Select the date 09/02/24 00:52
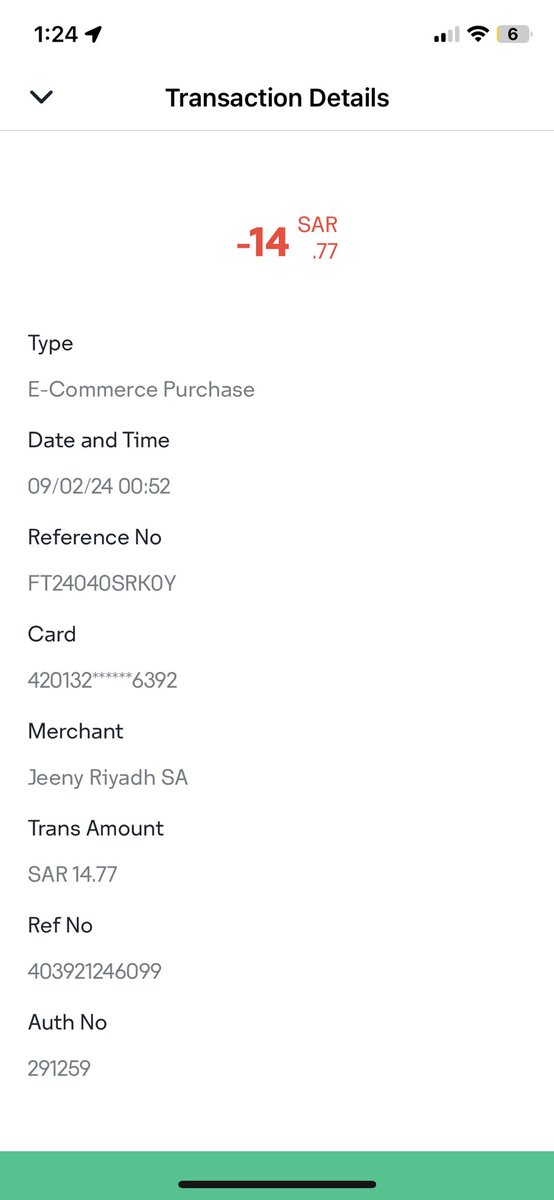 [99, 487]
